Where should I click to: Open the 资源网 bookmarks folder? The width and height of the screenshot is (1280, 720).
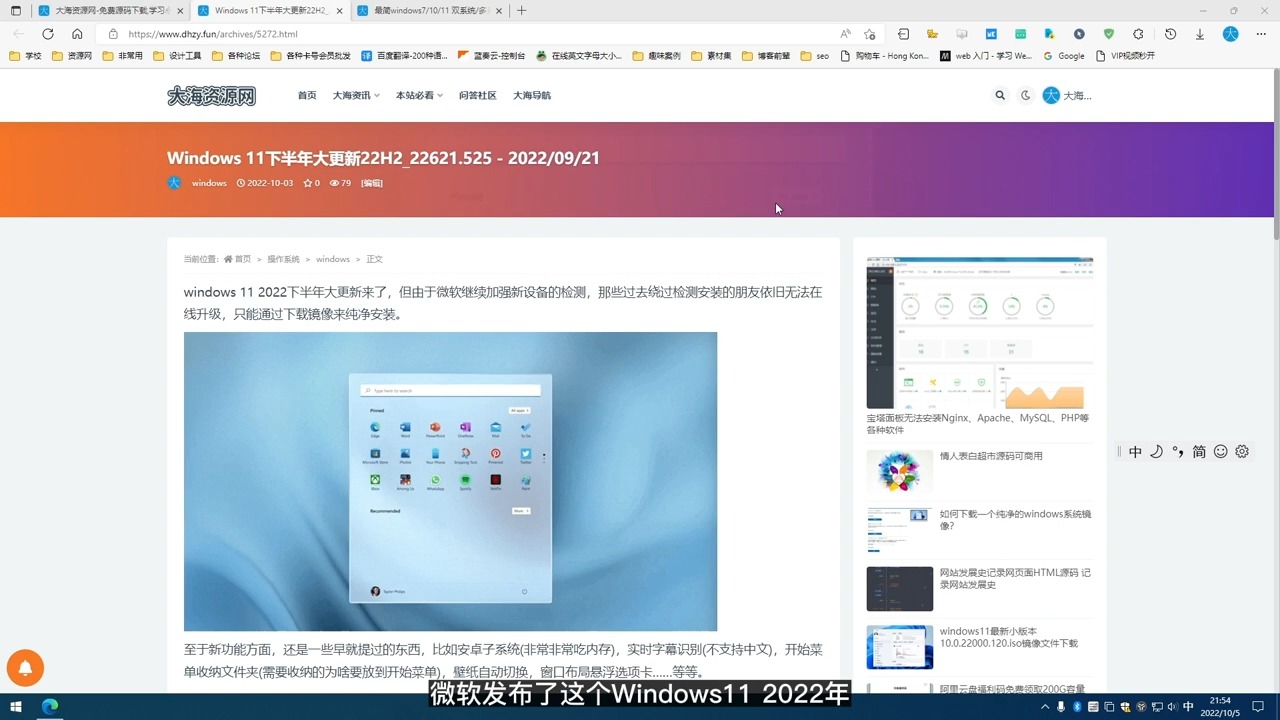click(72, 56)
